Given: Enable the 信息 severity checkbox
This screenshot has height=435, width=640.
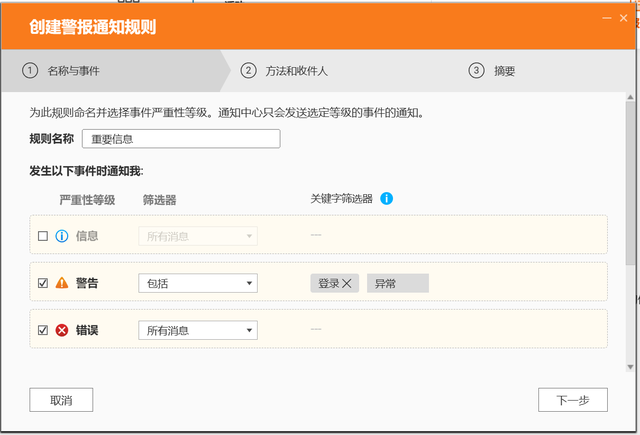Looking at the screenshot, I should tap(43, 236).
